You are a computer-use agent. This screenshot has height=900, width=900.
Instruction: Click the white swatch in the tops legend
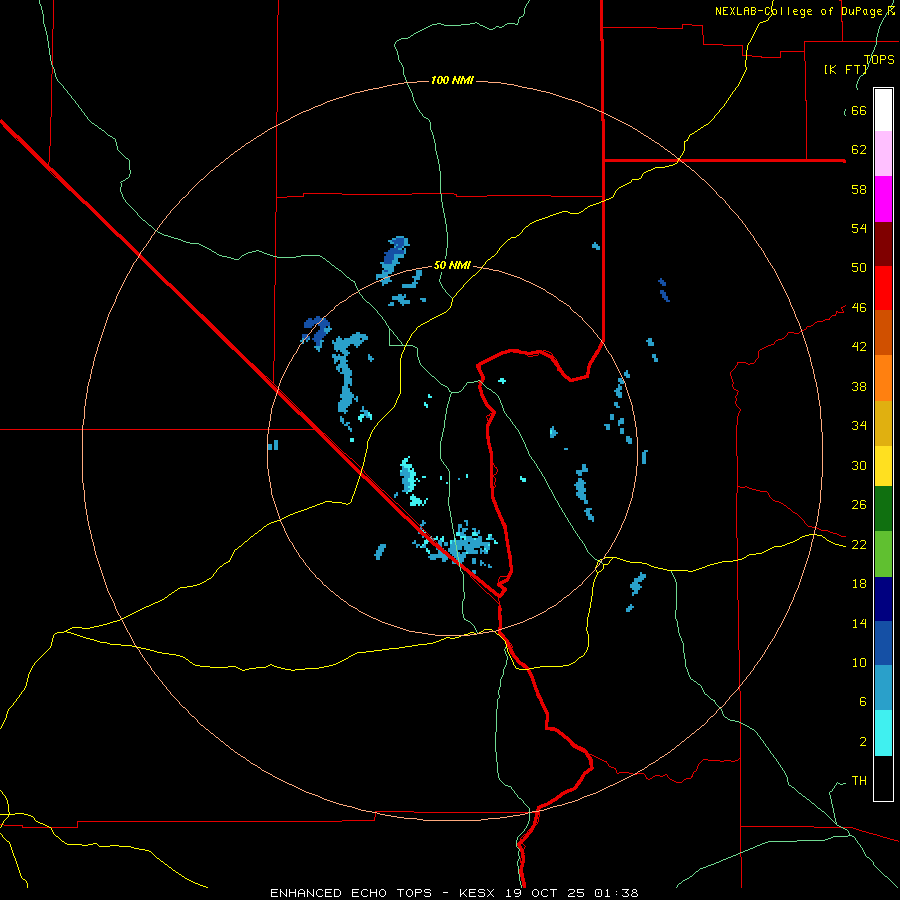883,110
